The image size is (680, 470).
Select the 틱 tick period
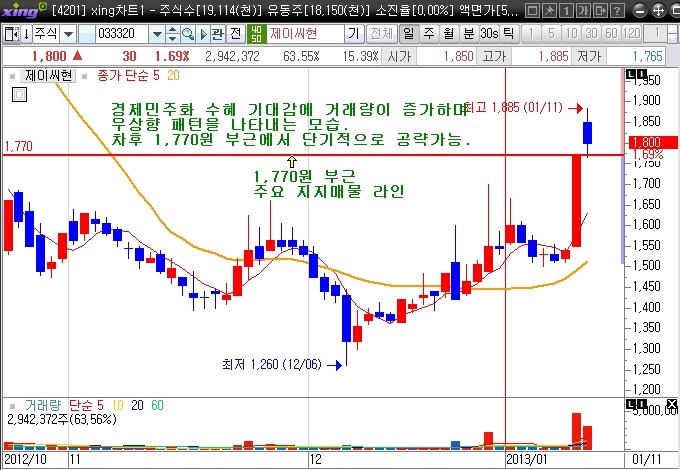[x=508, y=34]
